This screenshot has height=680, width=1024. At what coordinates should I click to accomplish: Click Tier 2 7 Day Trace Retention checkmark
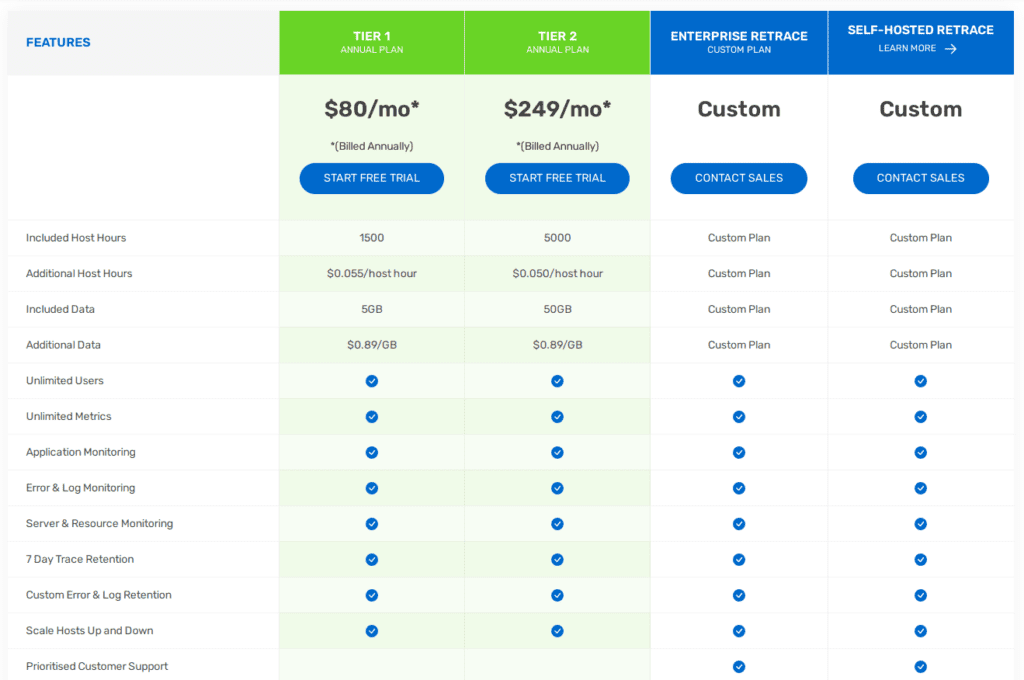click(x=557, y=559)
